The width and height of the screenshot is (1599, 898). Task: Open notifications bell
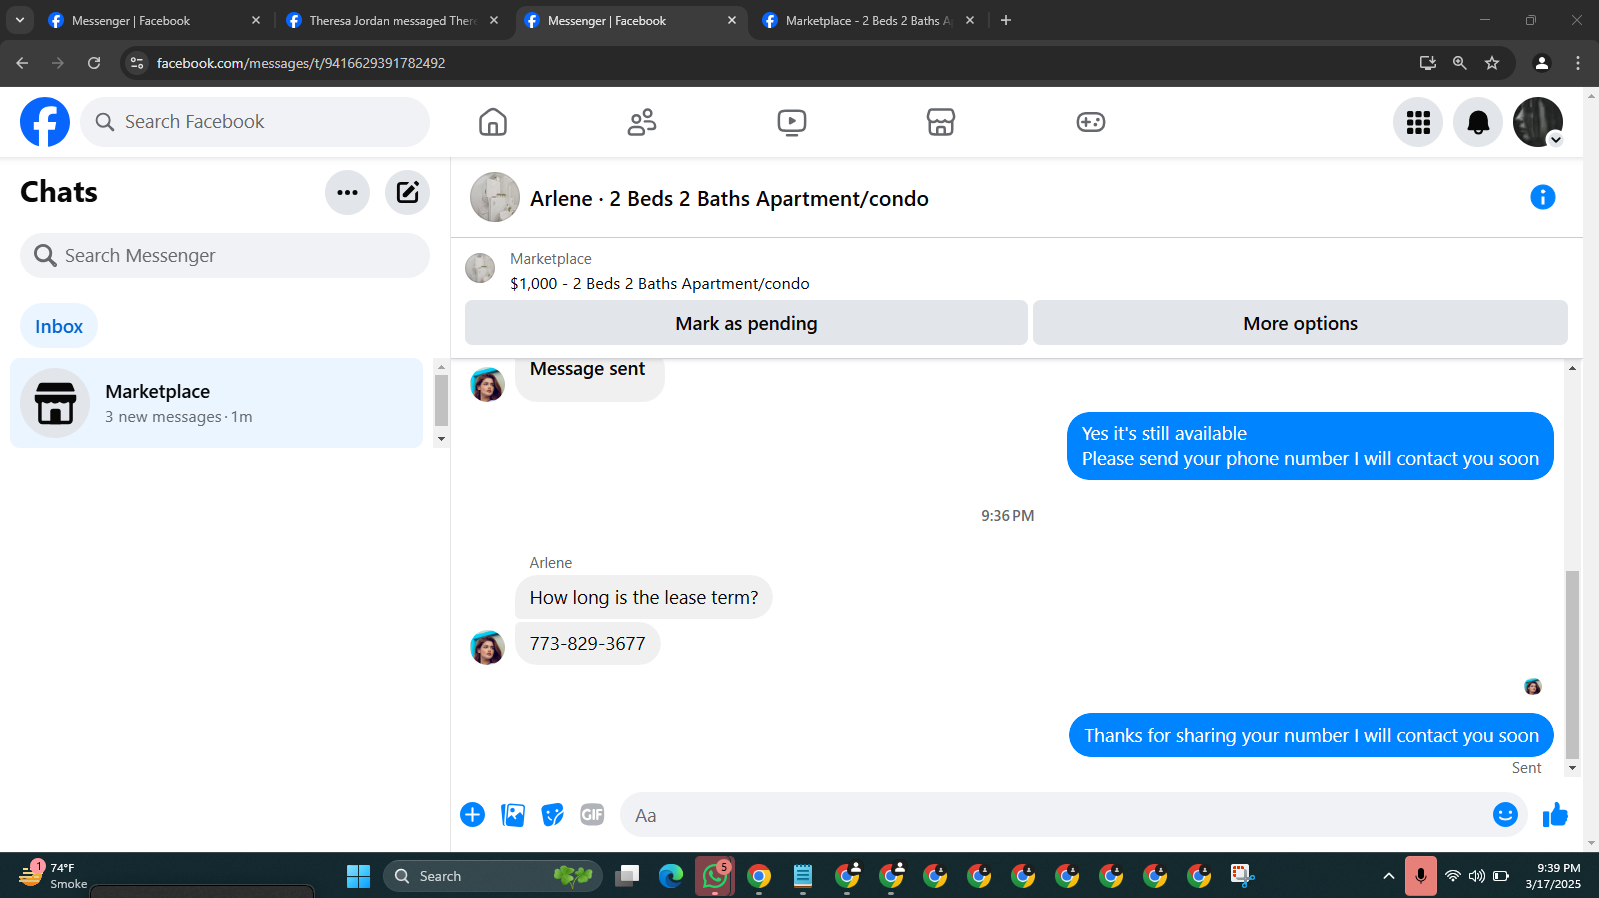pyautogui.click(x=1478, y=122)
